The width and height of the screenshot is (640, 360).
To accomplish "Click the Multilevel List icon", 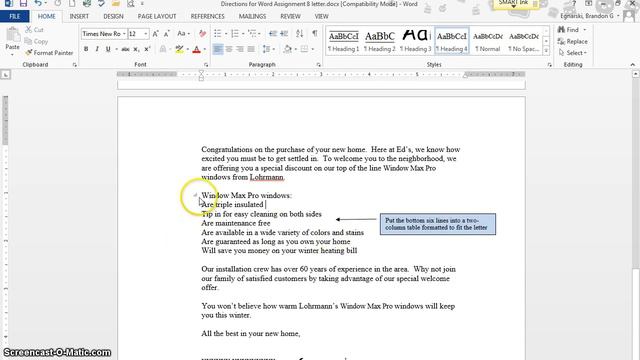I will point(252,34).
